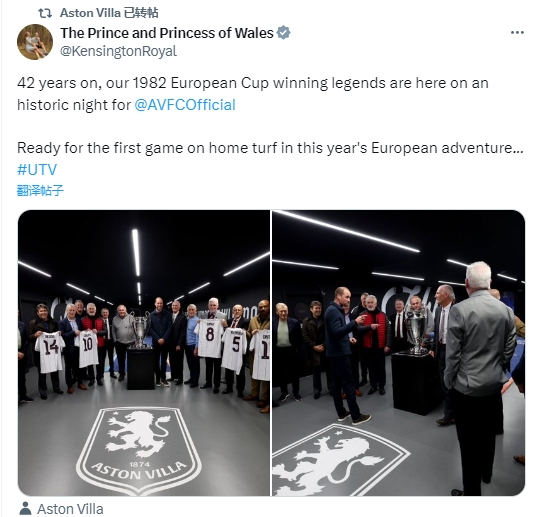This screenshot has height=517, width=536.
Task: Click The Prince and Princess of Wales name
Action: click(167, 33)
